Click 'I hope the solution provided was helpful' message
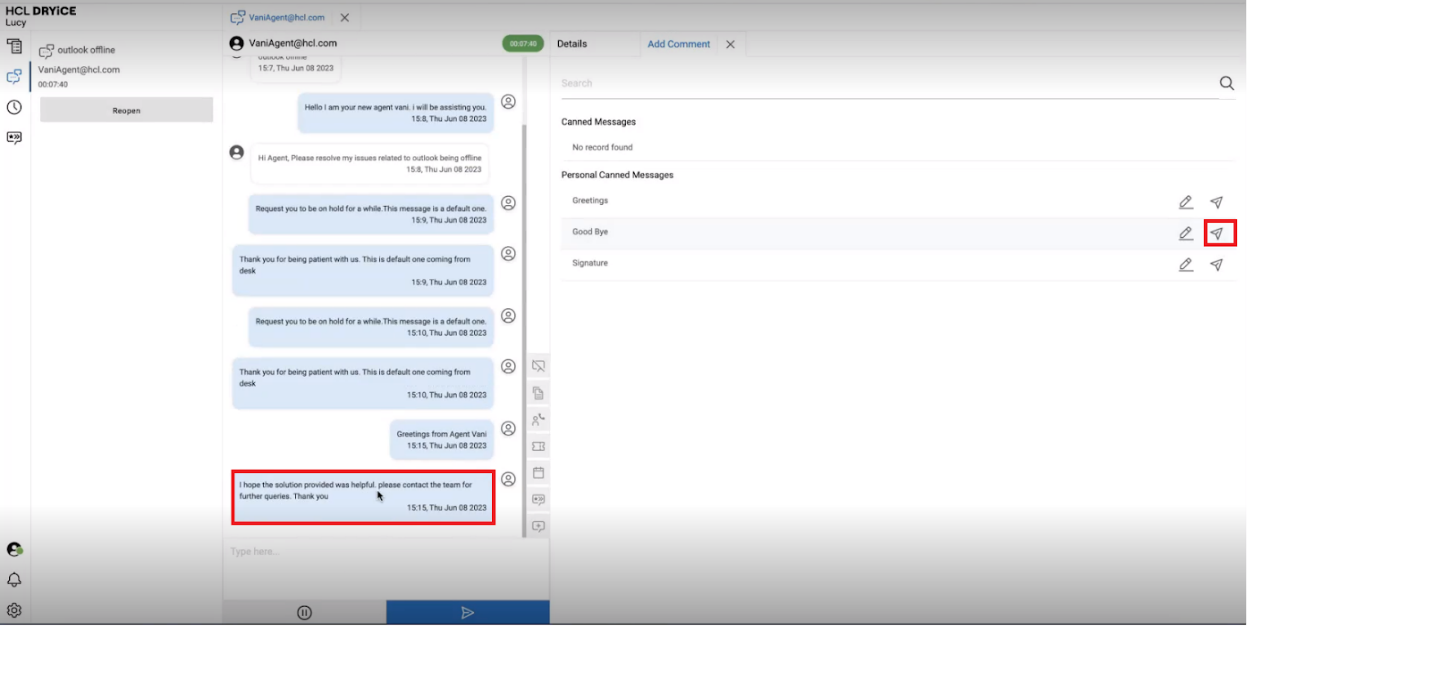1431x679 pixels. point(363,497)
